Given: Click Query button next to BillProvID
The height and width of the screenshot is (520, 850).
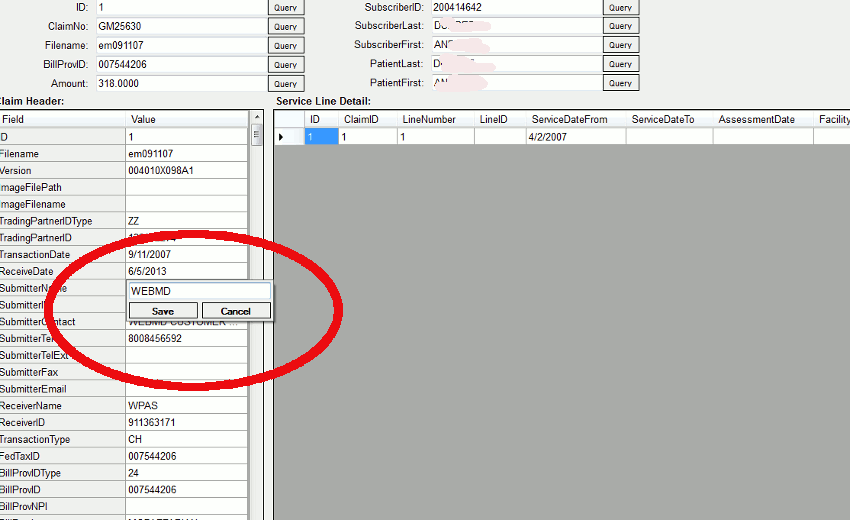Looking at the screenshot, I should pos(285,64).
